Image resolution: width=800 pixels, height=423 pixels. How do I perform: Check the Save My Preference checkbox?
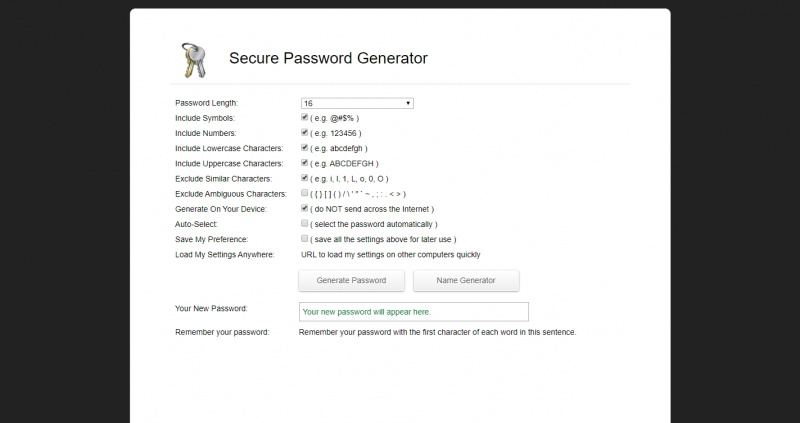point(304,239)
